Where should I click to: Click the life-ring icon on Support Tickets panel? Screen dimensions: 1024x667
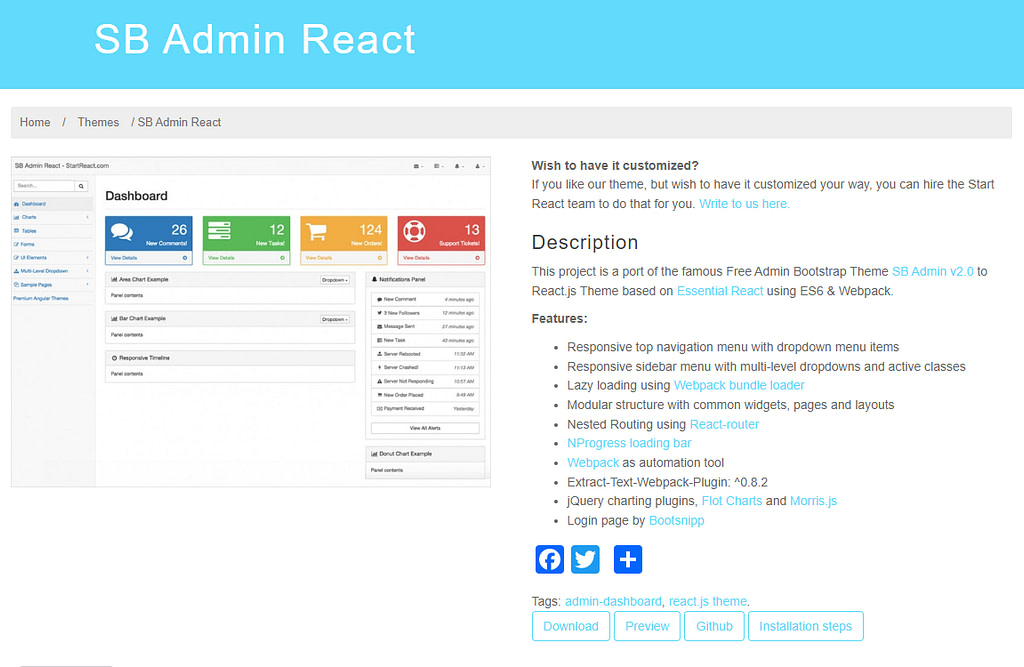click(414, 231)
